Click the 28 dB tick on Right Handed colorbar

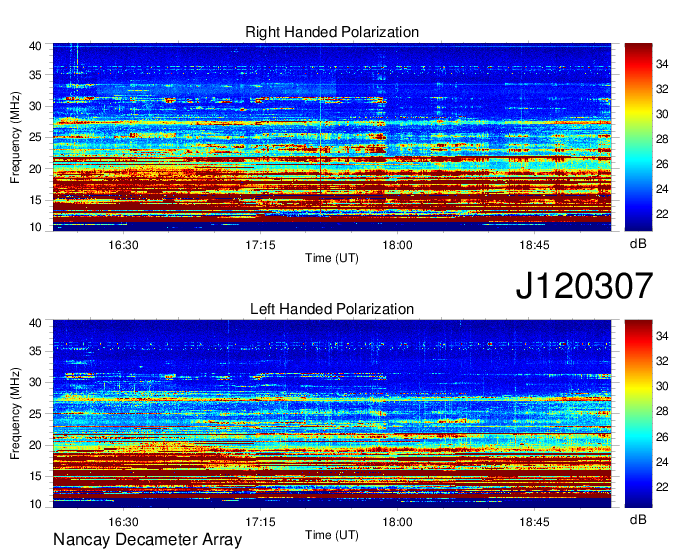click(662, 139)
